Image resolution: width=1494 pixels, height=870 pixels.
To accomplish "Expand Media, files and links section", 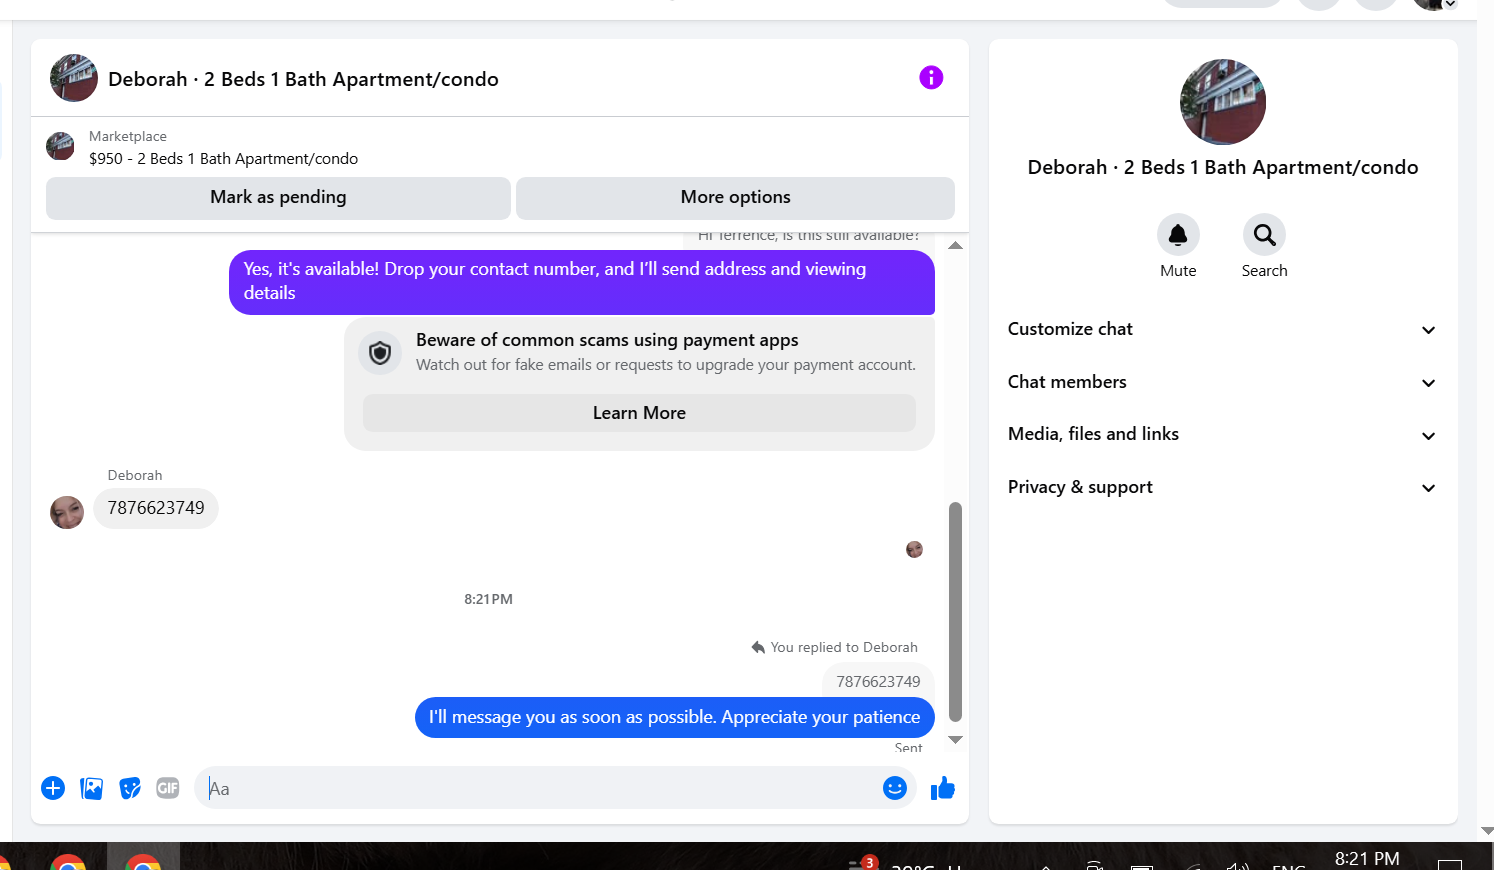I will pyautogui.click(x=1223, y=434).
